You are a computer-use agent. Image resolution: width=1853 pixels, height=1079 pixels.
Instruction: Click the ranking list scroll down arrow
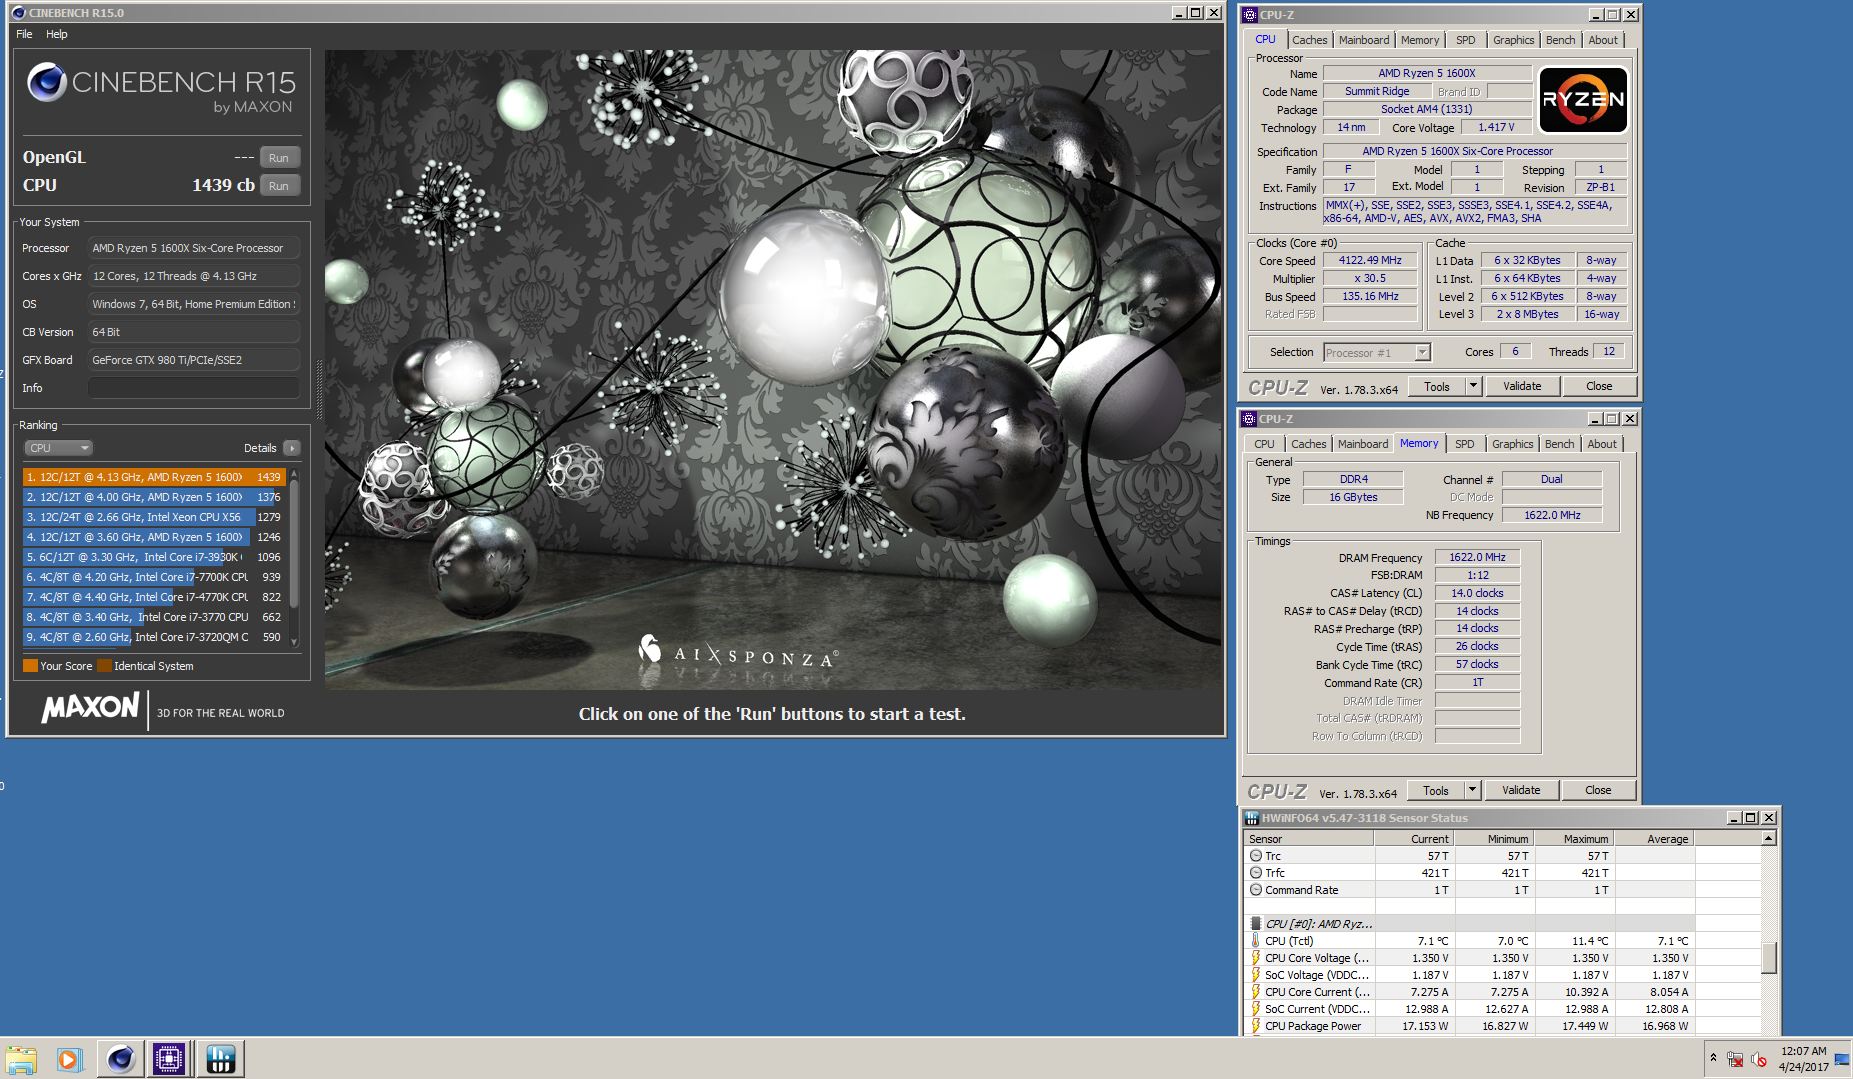pos(294,642)
